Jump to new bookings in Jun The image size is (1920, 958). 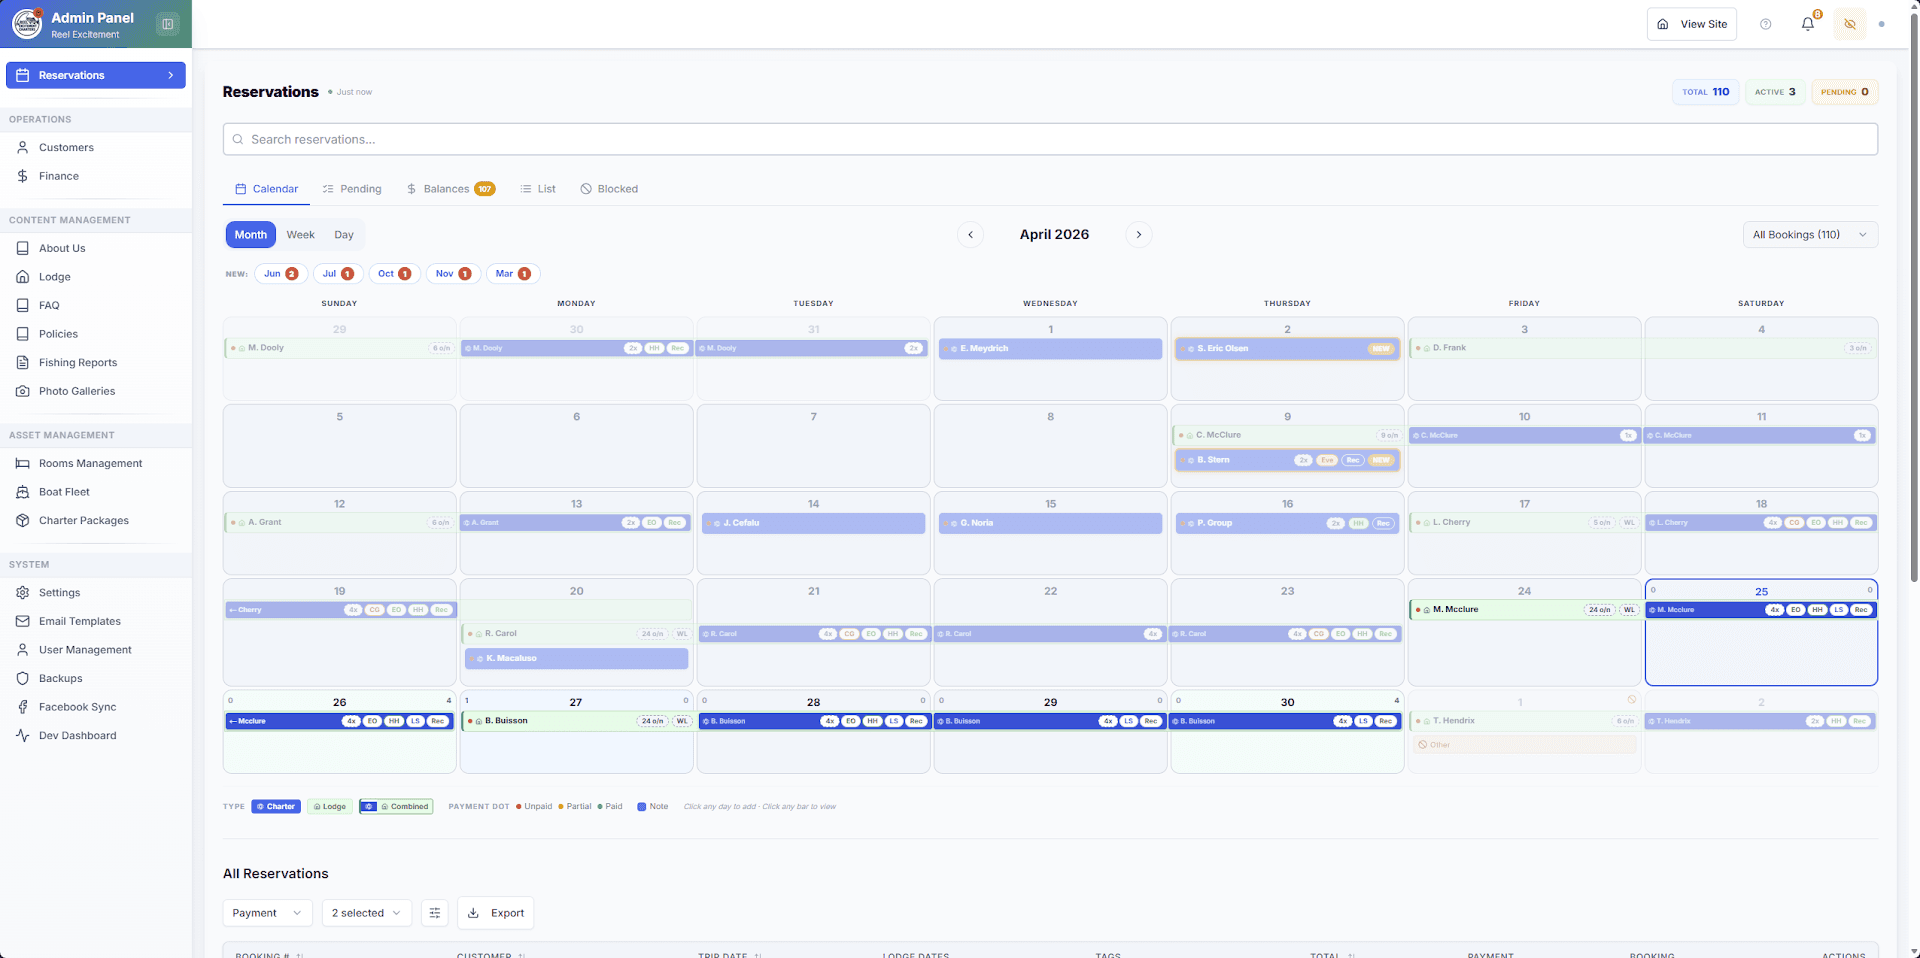pyautogui.click(x=281, y=274)
